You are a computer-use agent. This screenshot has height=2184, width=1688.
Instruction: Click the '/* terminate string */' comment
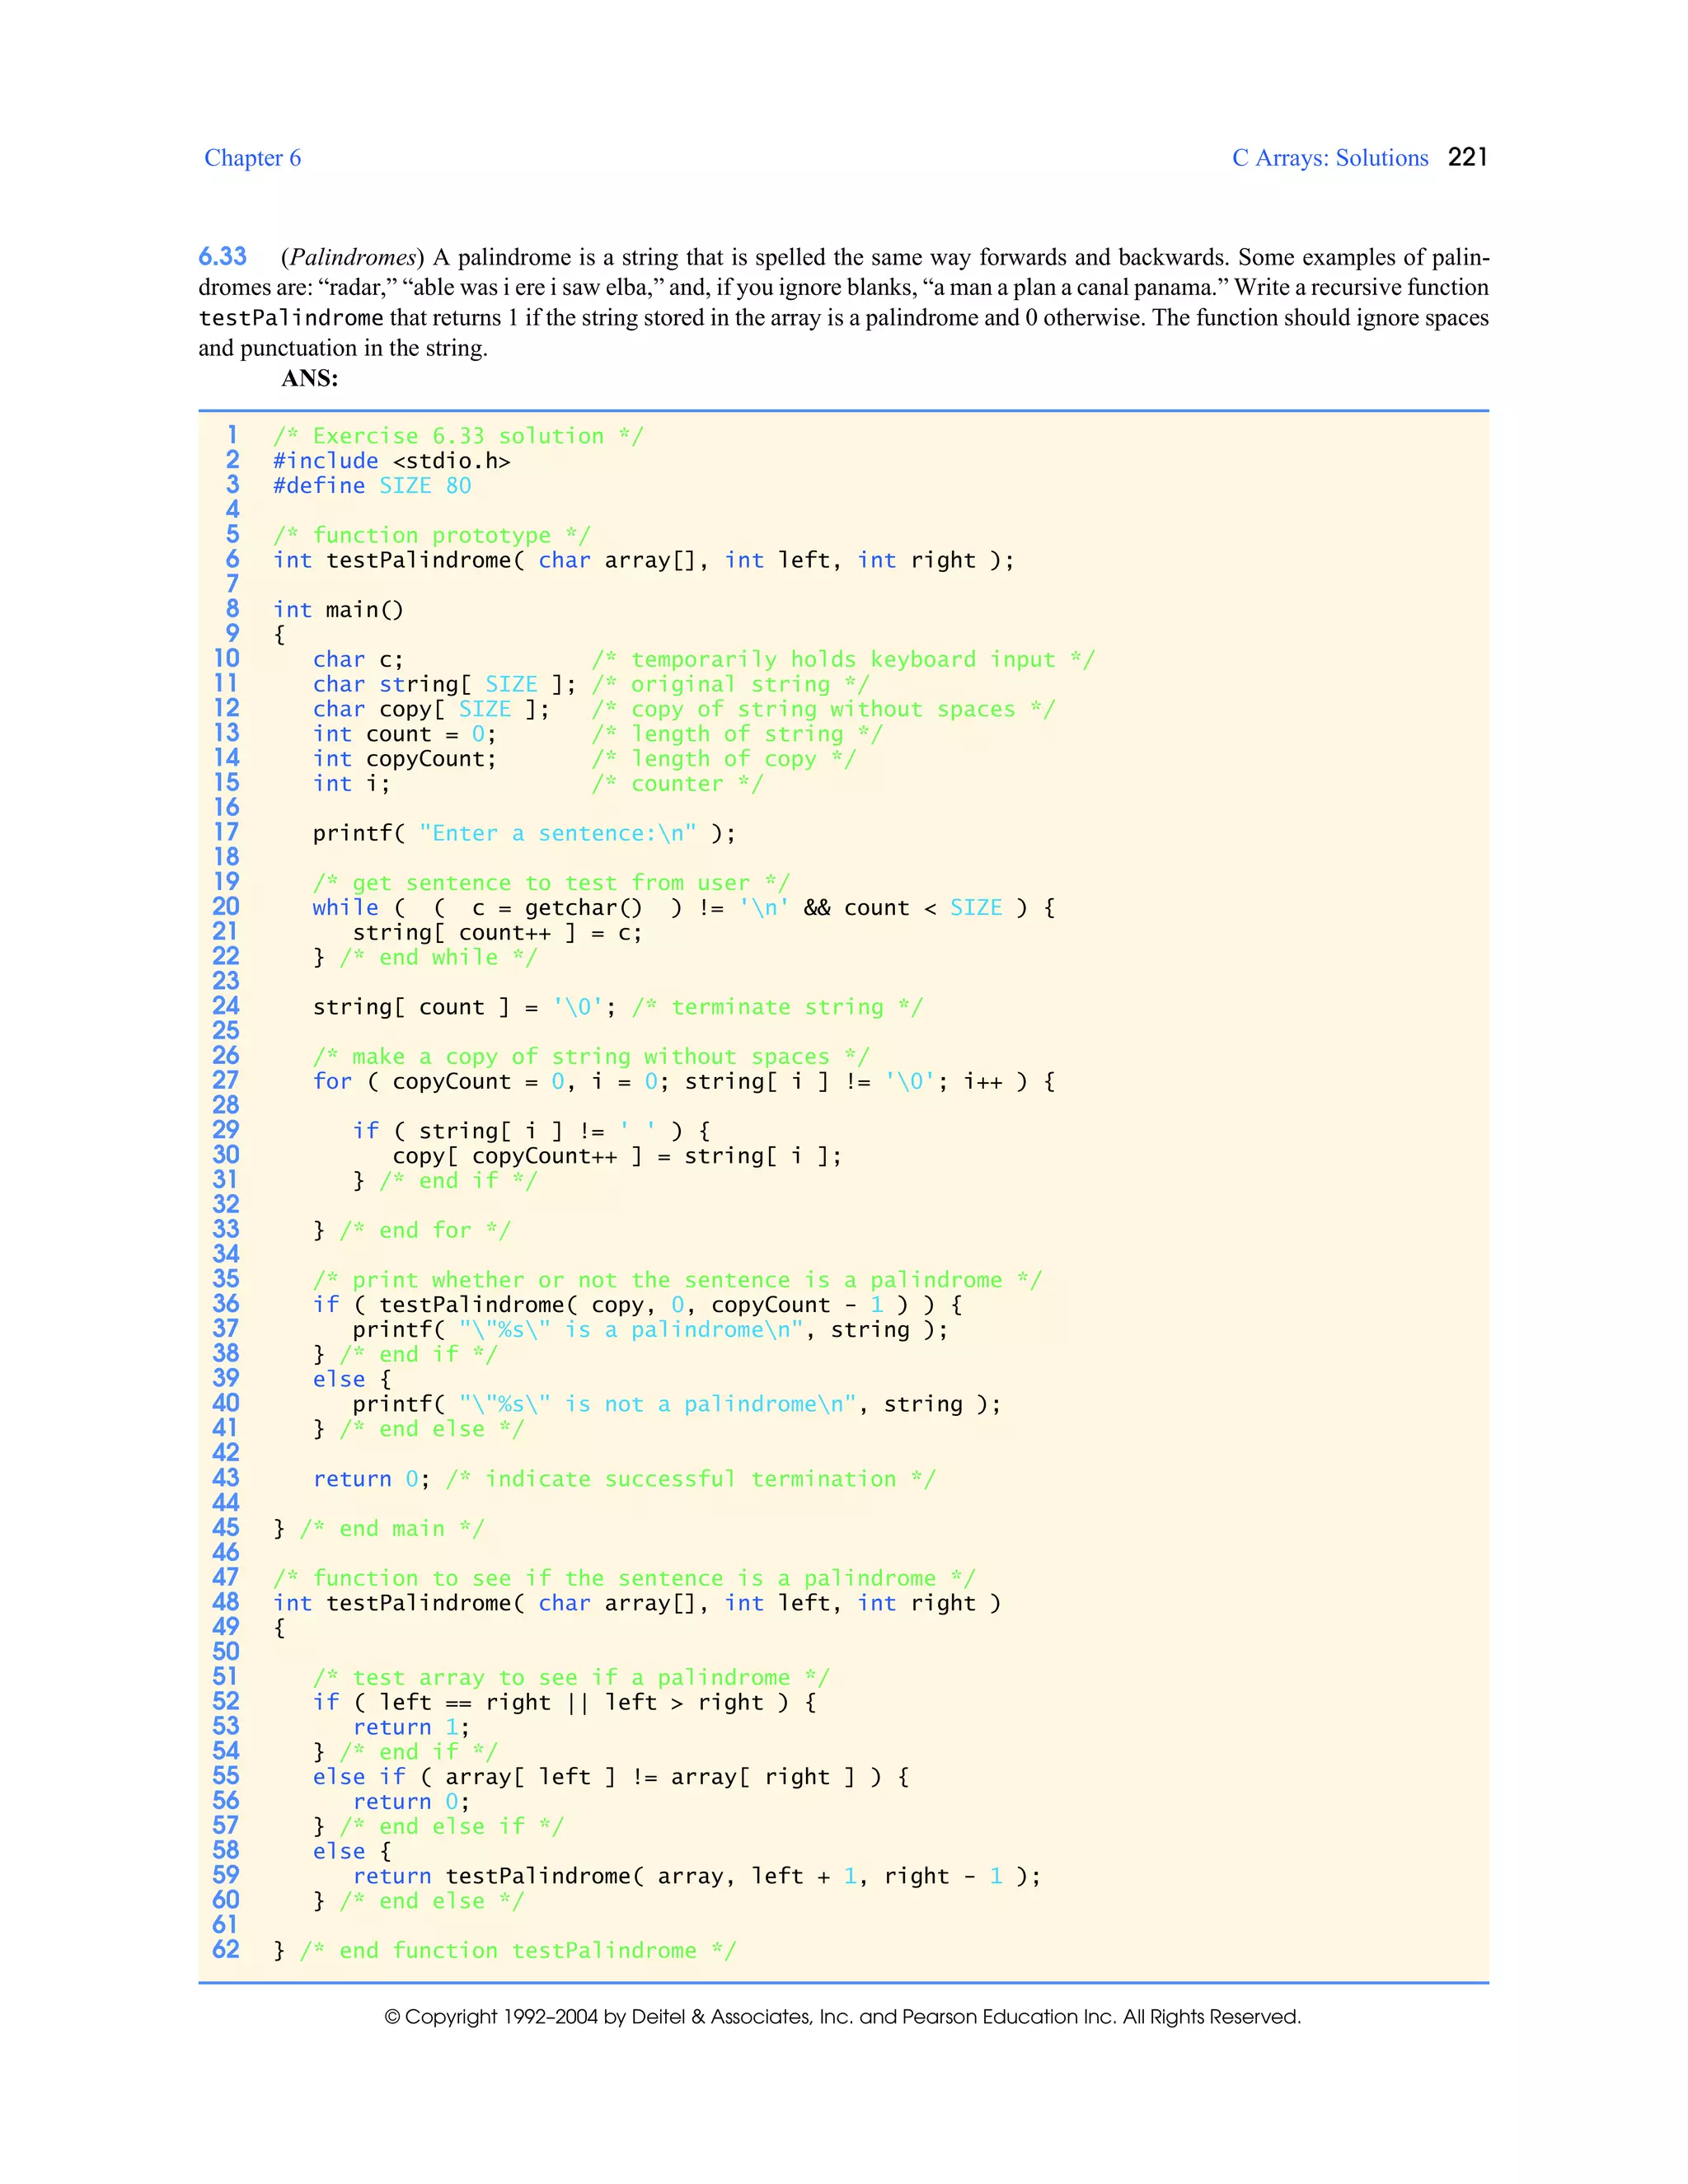click(x=777, y=1007)
